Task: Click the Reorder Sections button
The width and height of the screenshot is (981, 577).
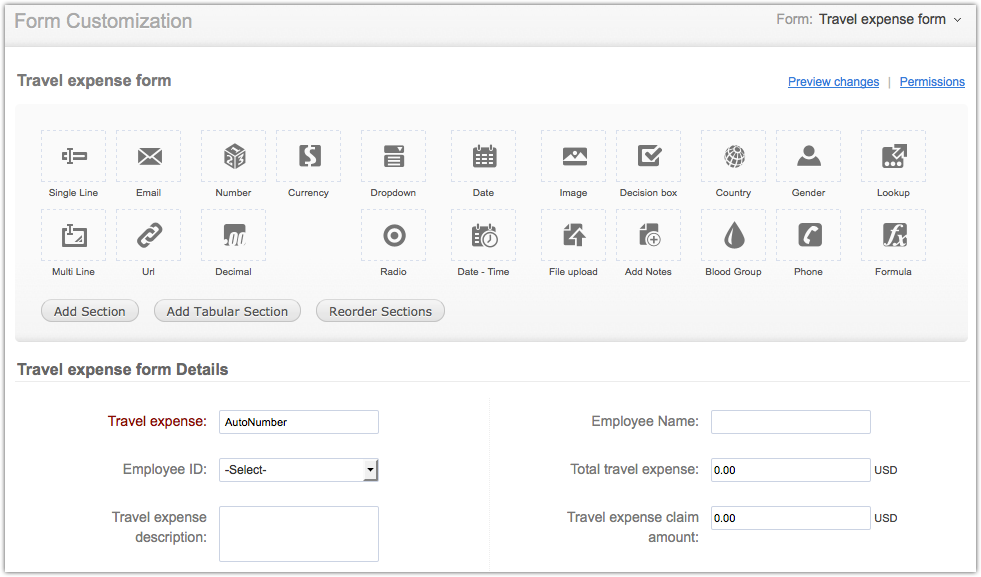Action: (380, 311)
